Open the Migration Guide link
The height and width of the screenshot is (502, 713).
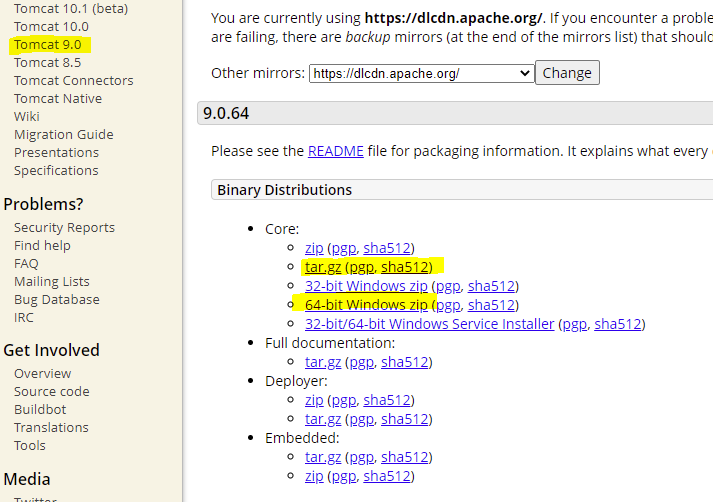pyautogui.click(x=64, y=135)
